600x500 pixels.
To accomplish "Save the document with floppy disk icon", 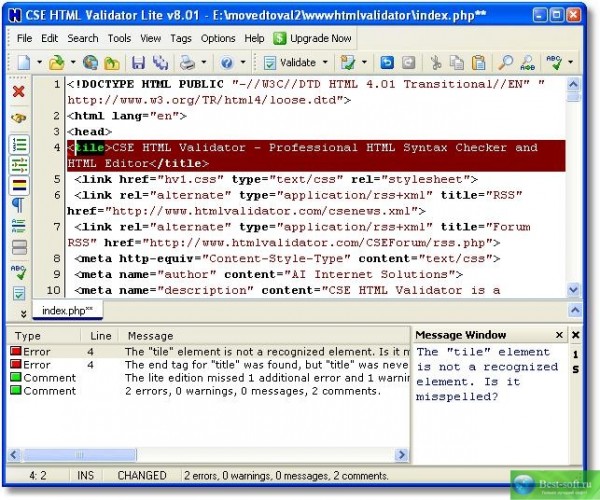I will click(138, 62).
